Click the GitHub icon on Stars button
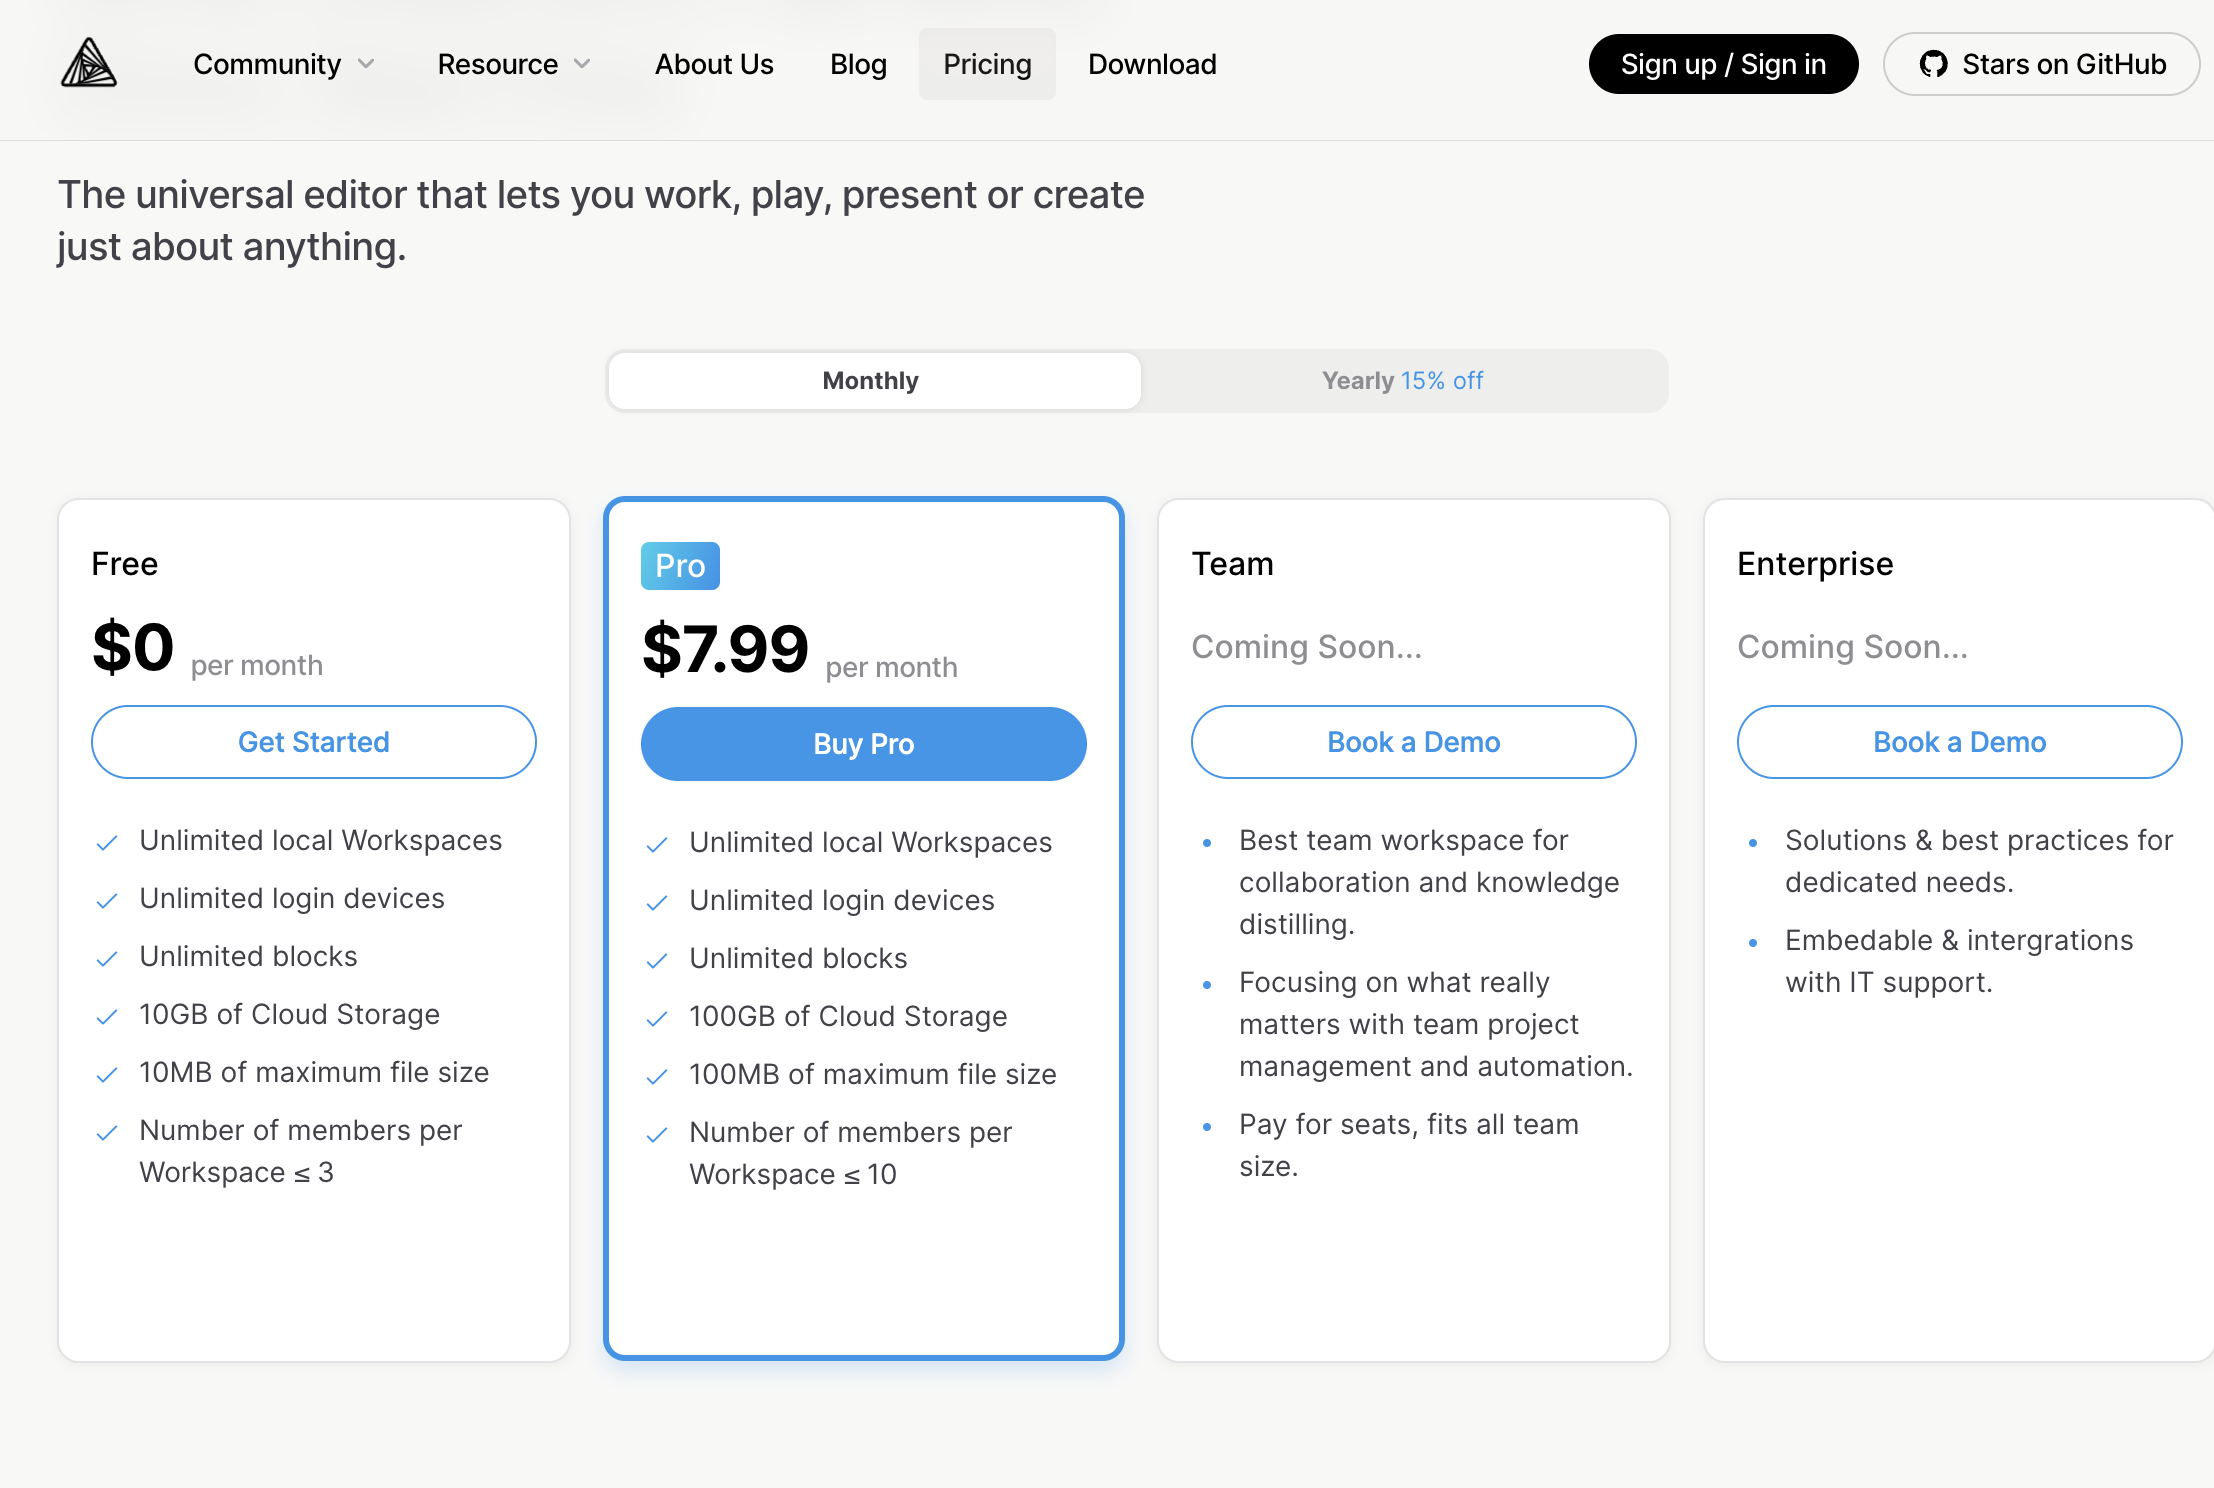 pyautogui.click(x=1935, y=63)
